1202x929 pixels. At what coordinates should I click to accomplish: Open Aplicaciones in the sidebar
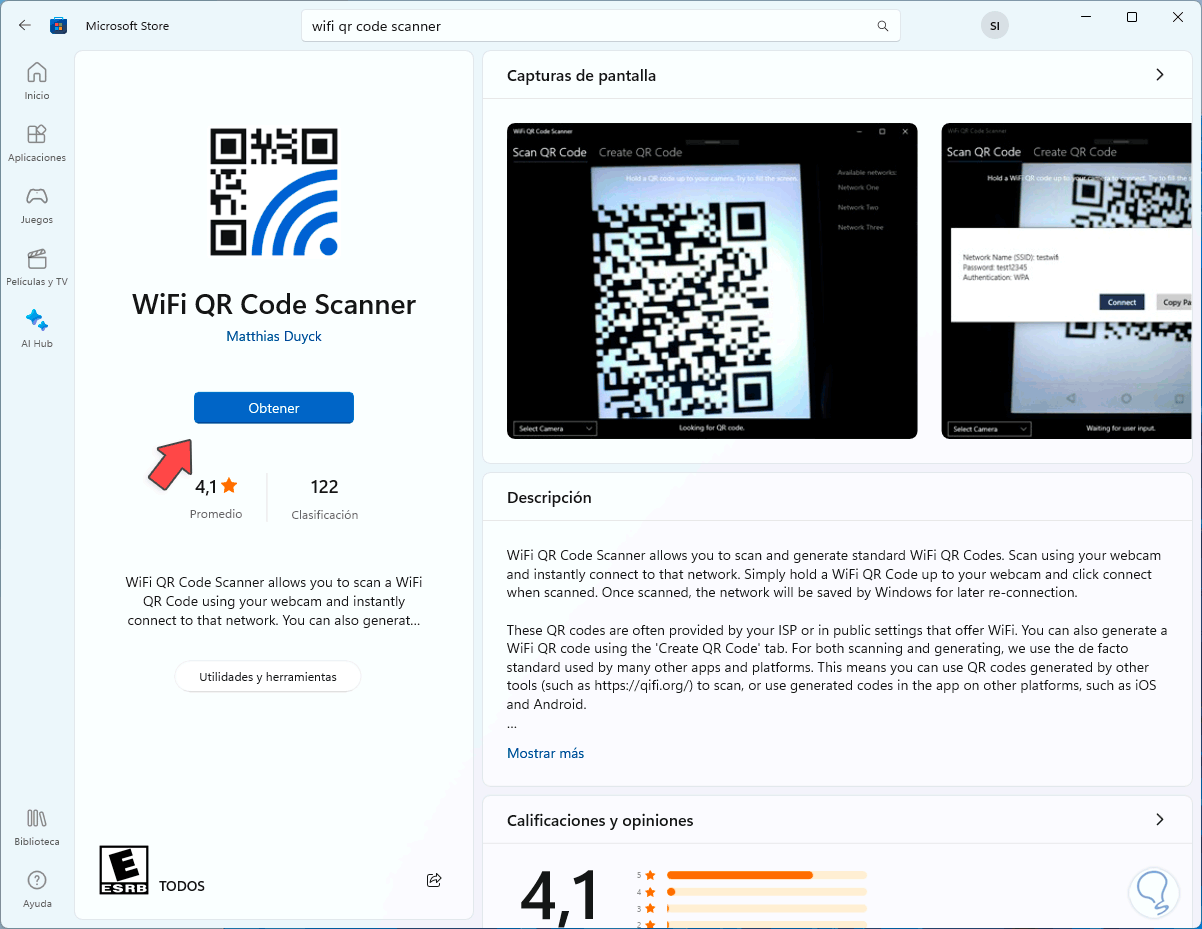pos(37,143)
